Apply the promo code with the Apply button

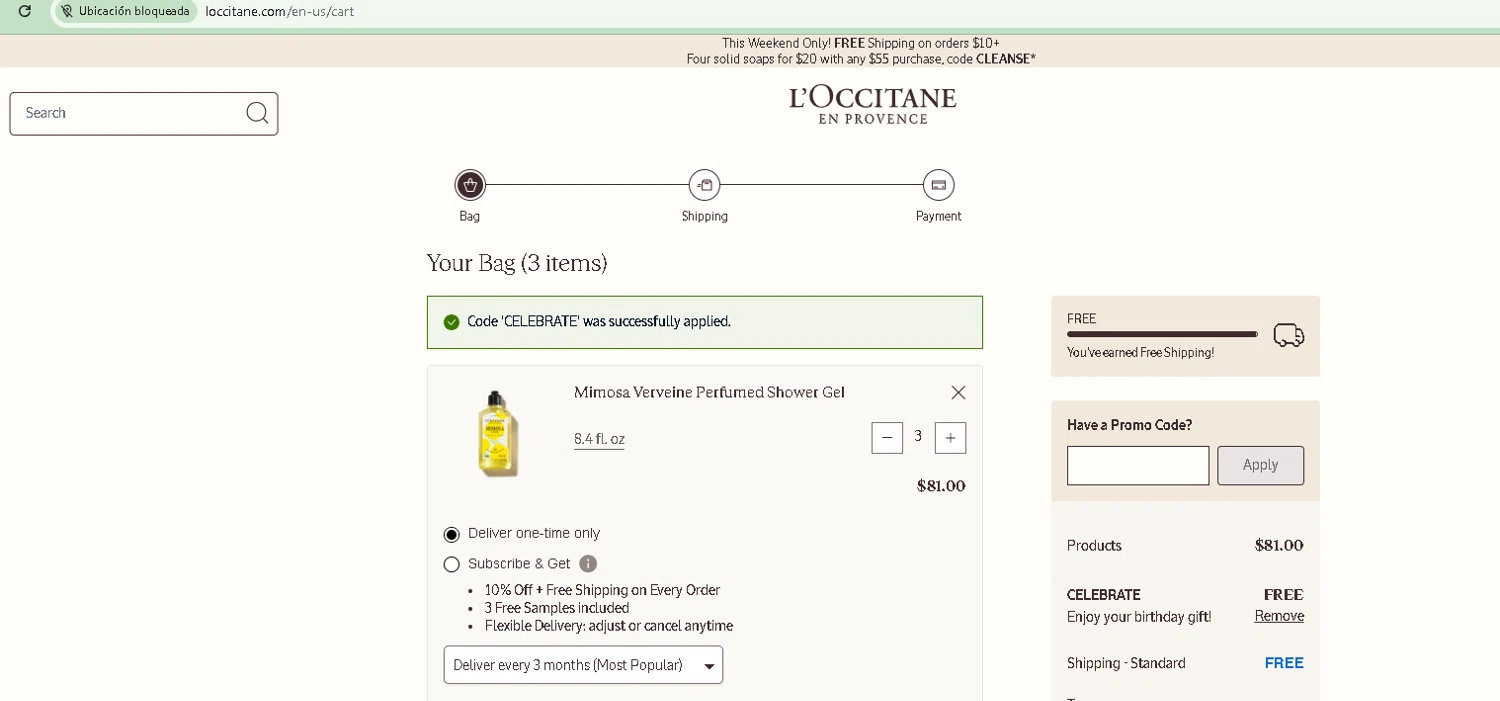(x=1260, y=465)
